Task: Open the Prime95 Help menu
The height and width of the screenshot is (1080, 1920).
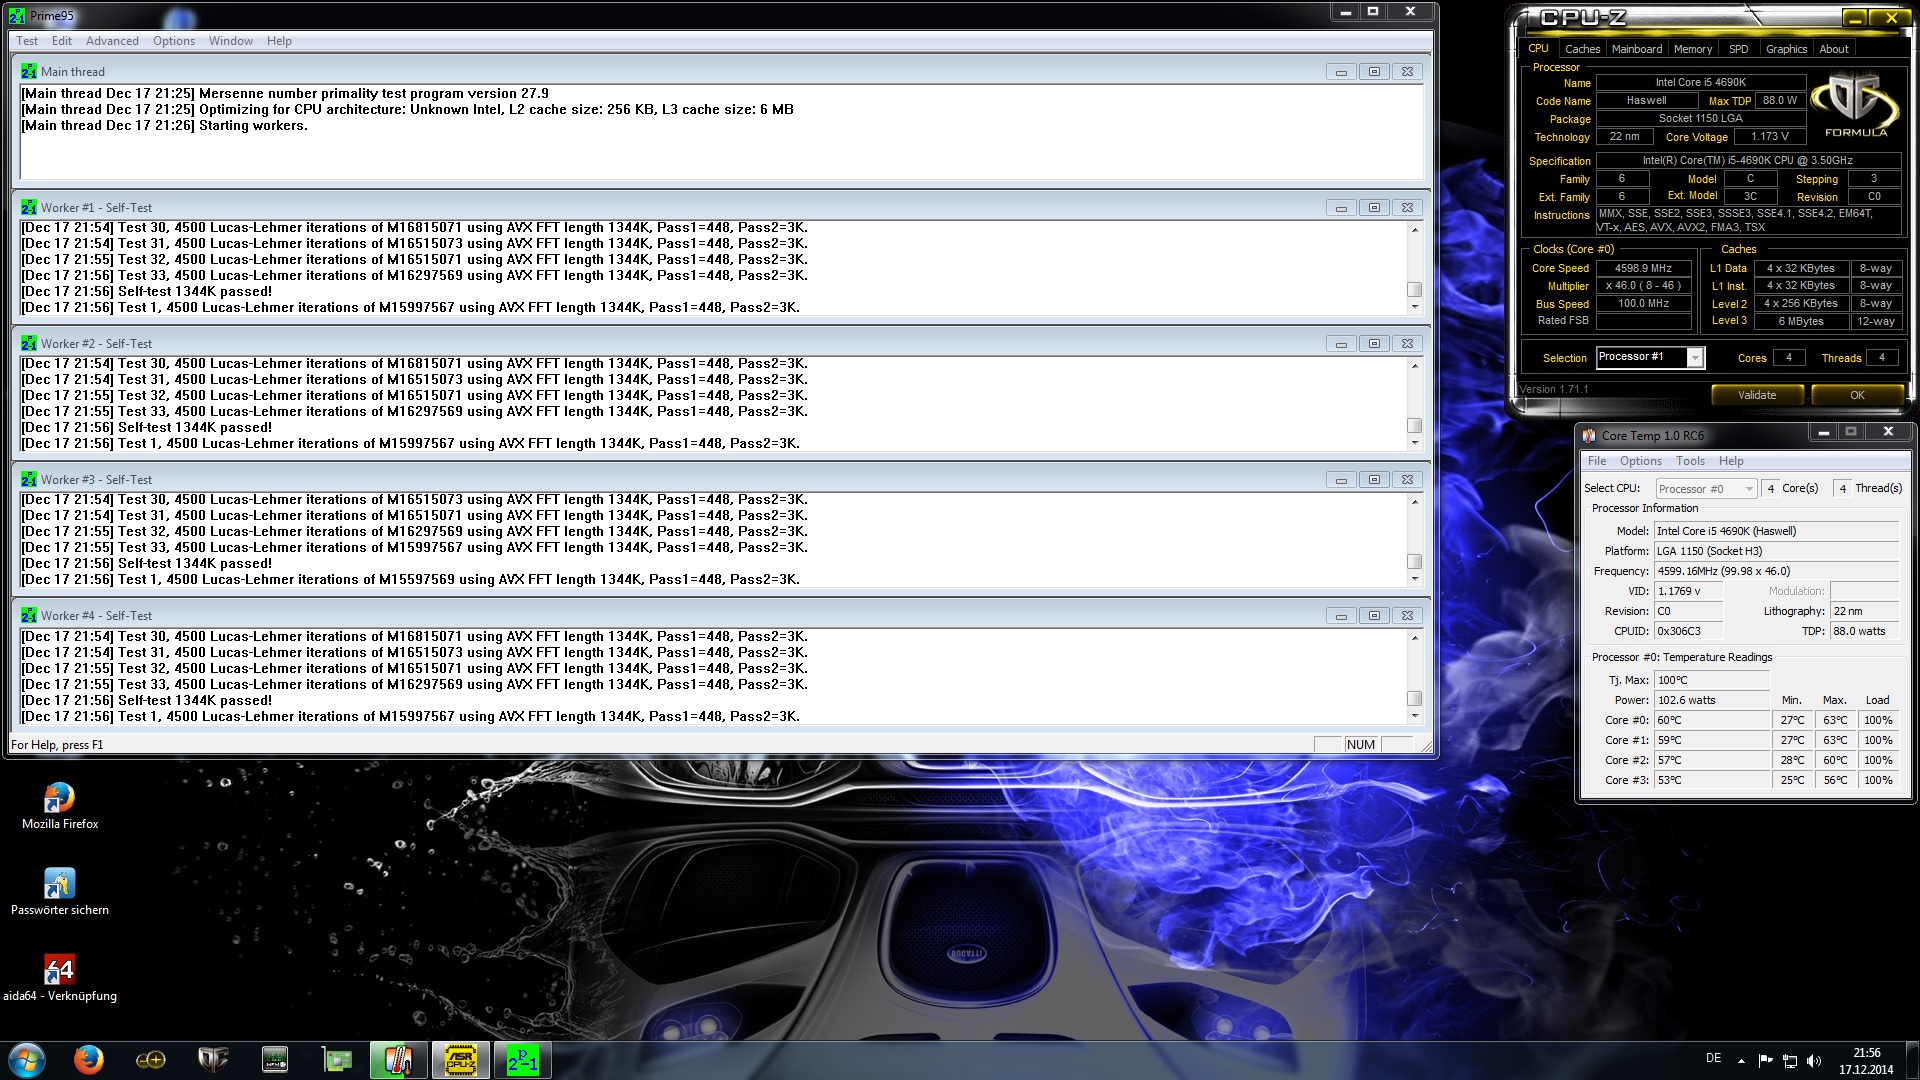Action: 279,41
